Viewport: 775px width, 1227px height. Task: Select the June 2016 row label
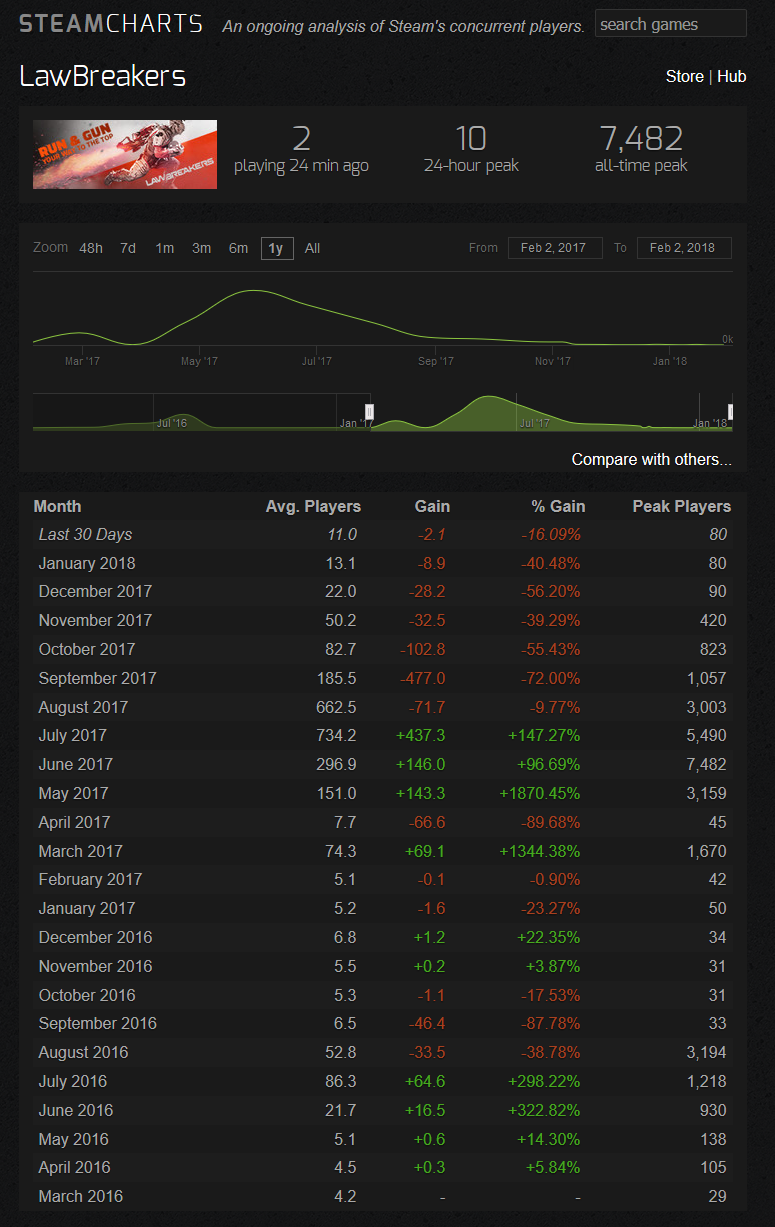coord(75,1111)
